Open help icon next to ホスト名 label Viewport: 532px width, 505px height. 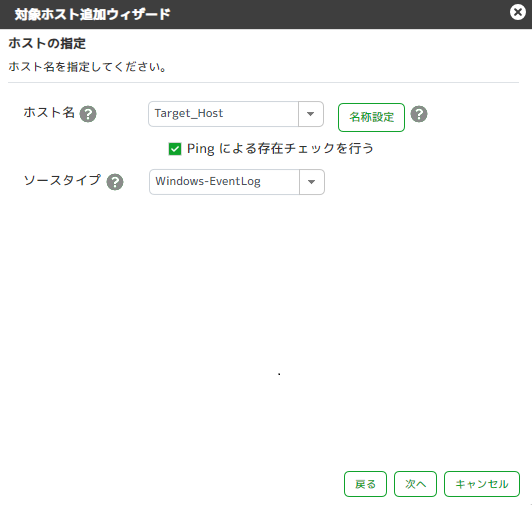88,114
